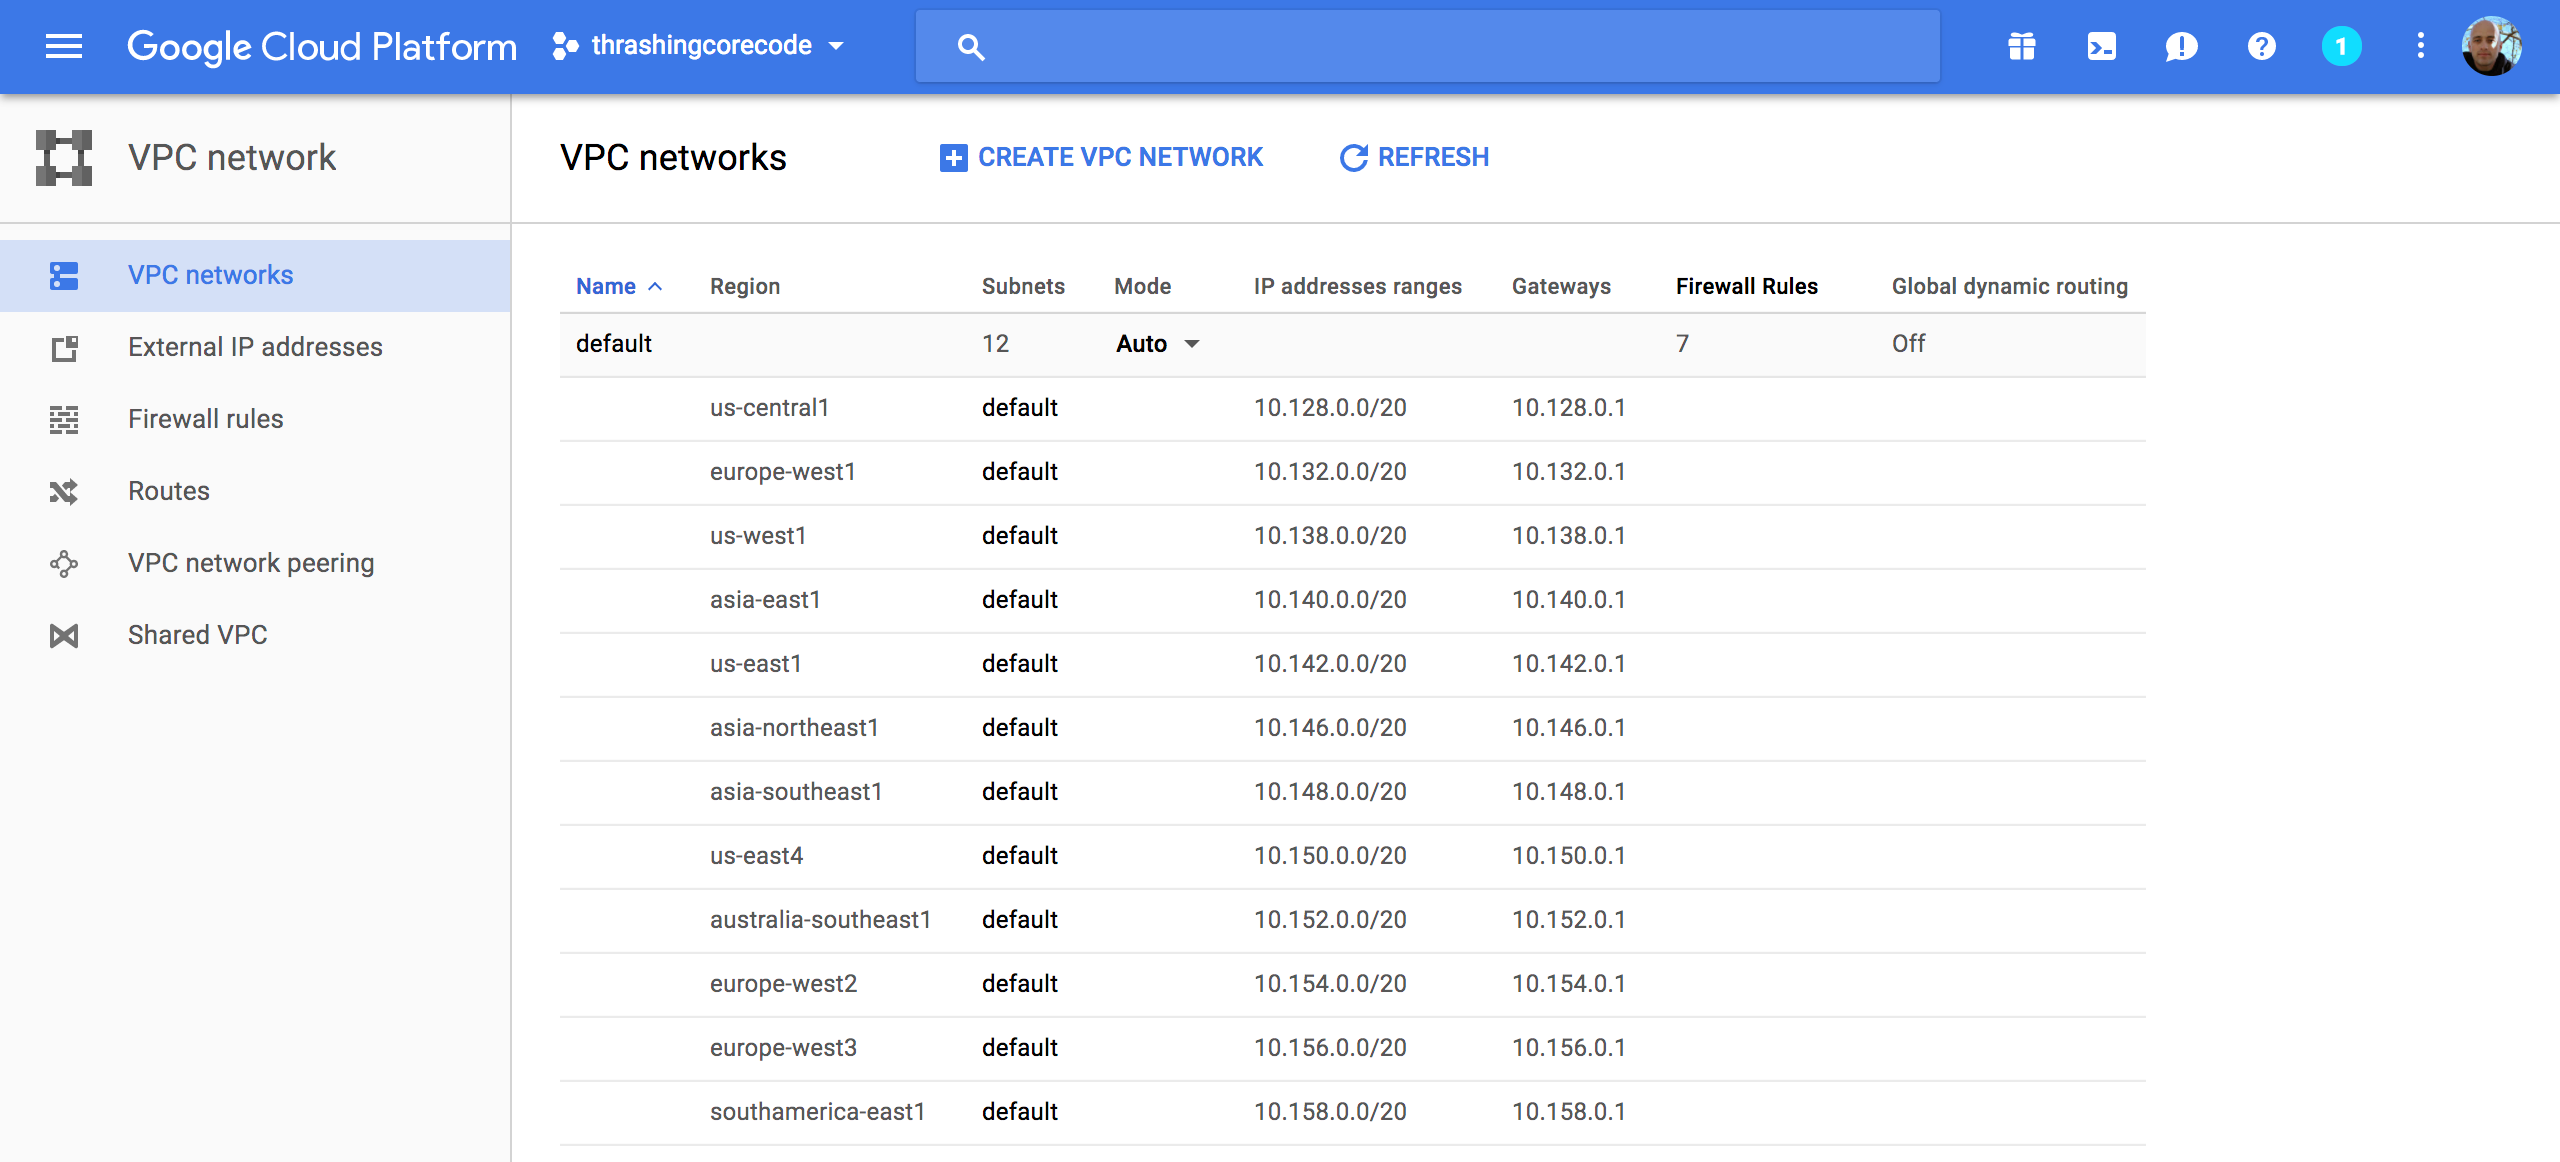Viewport: 2560px width, 1162px height.
Task: Open the free trial gift icon
Action: click(2022, 46)
